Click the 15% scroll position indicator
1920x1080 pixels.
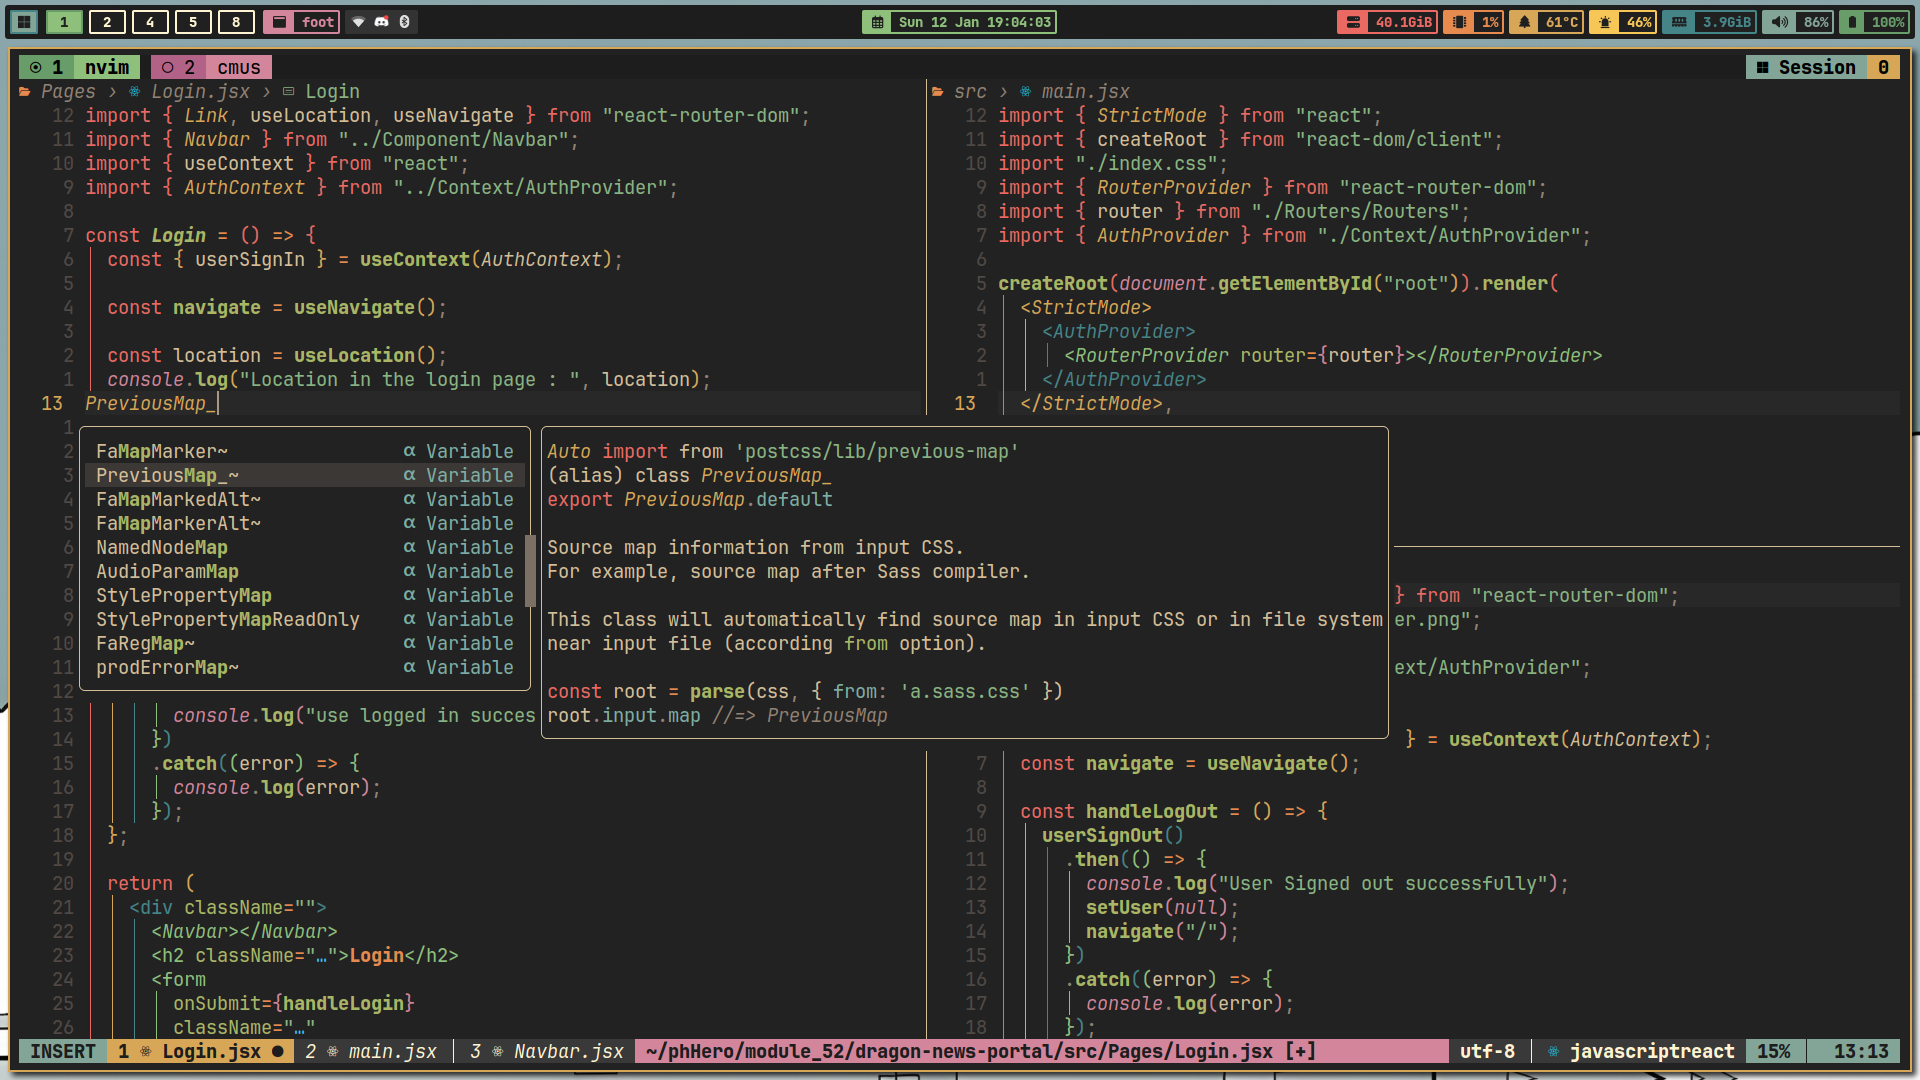coord(1774,1051)
